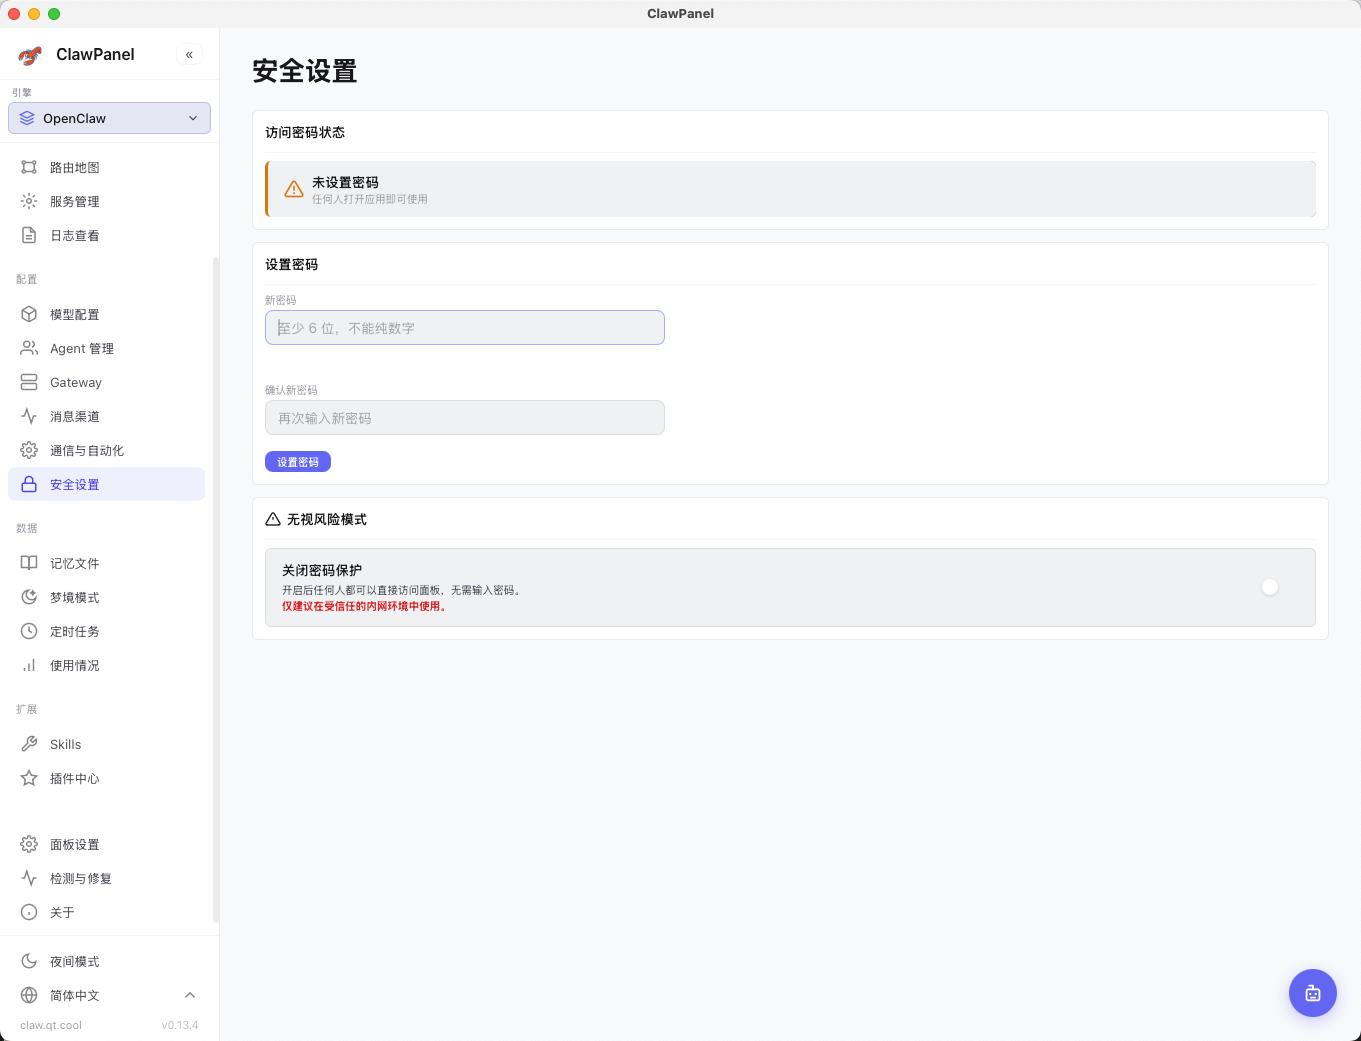
Task: Open the claw.qt.cool link
Action: (51, 1025)
